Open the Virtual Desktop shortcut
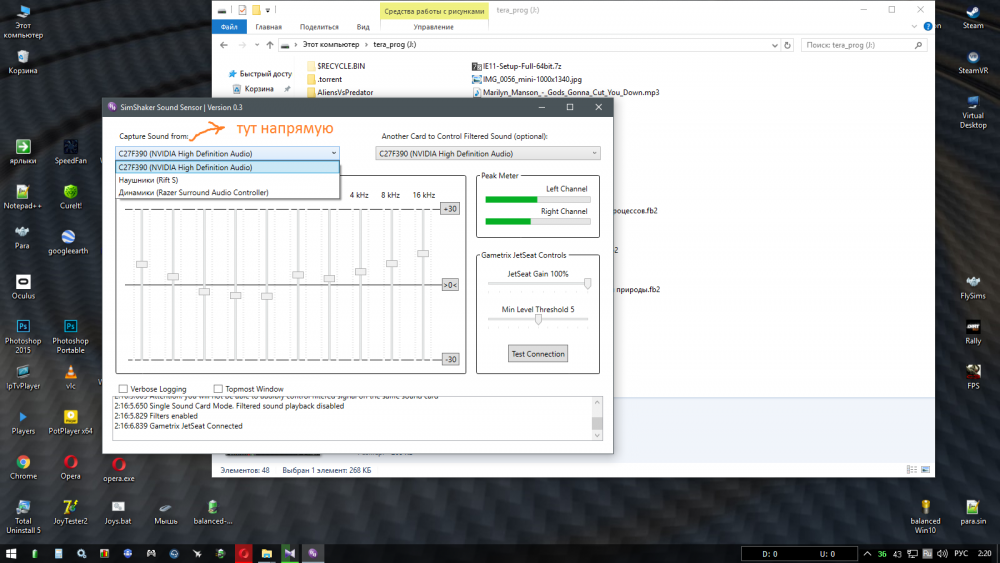Image resolution: width=1000 pixels, height=563 pixels. [973, 111]
